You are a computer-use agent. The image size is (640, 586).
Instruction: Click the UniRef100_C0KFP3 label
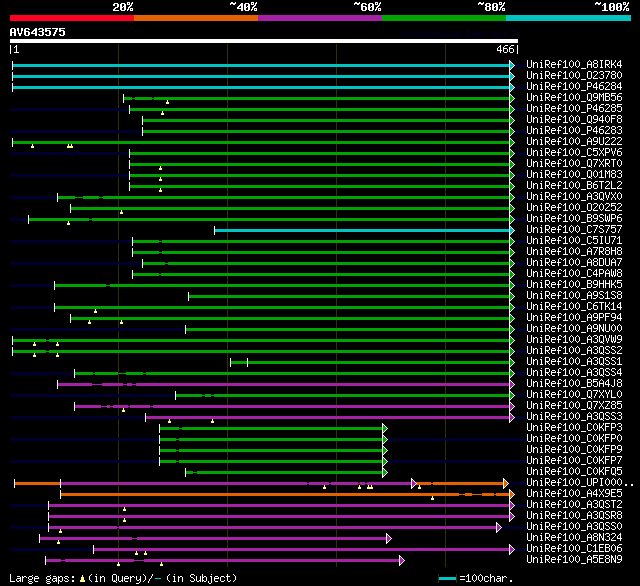(574, 428)
